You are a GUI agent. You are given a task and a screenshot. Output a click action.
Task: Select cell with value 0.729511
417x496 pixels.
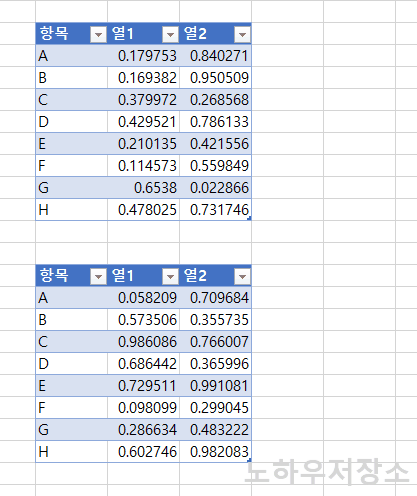[x=144, y=386]
